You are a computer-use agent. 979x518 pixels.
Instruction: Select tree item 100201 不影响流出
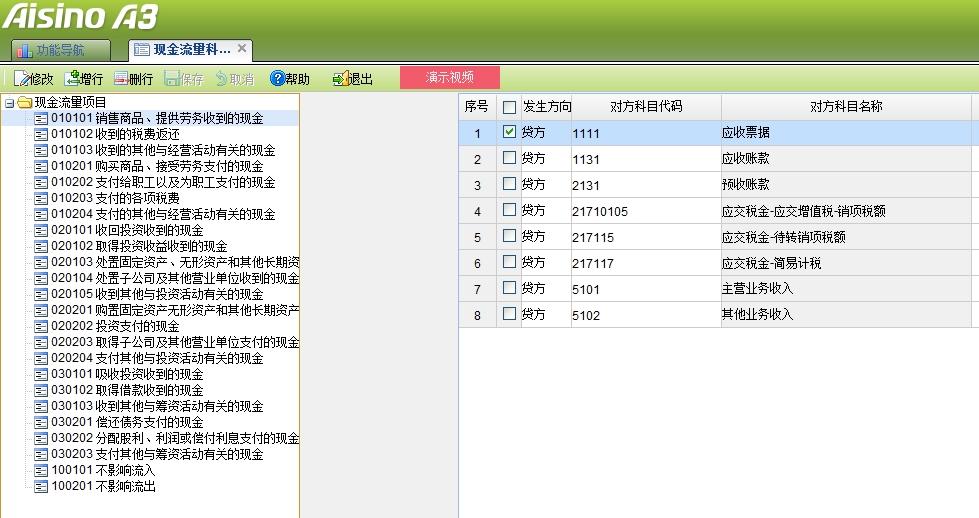(x=103, y=486)
